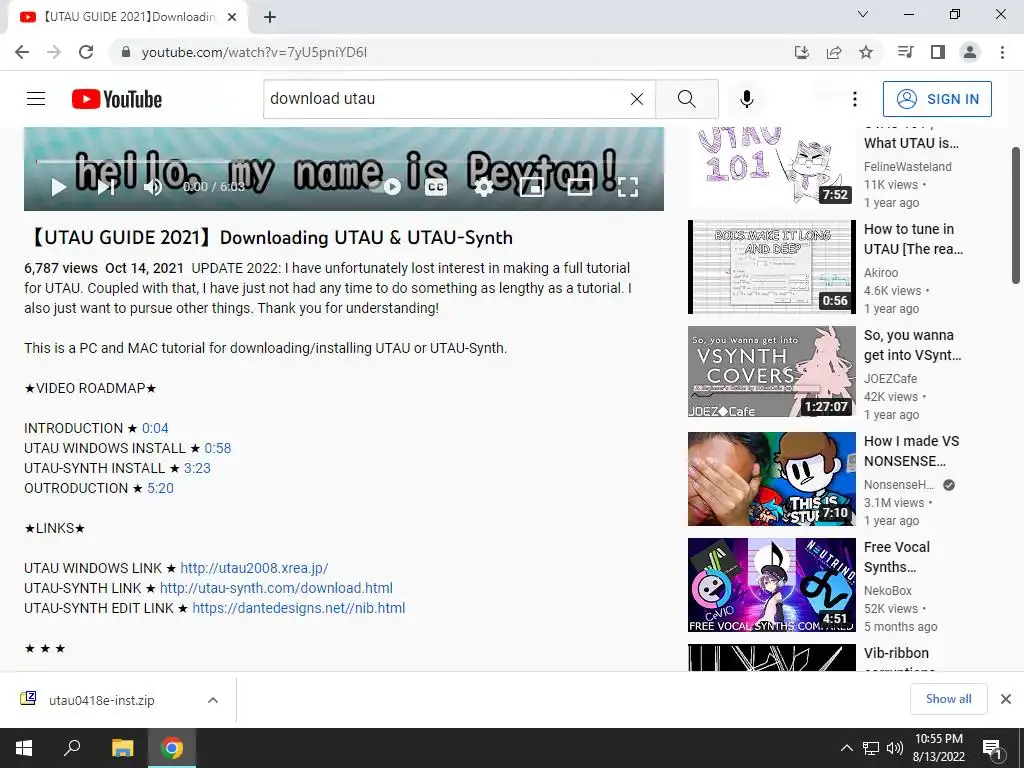Open media control icon in toolbar

pos(905,52)
